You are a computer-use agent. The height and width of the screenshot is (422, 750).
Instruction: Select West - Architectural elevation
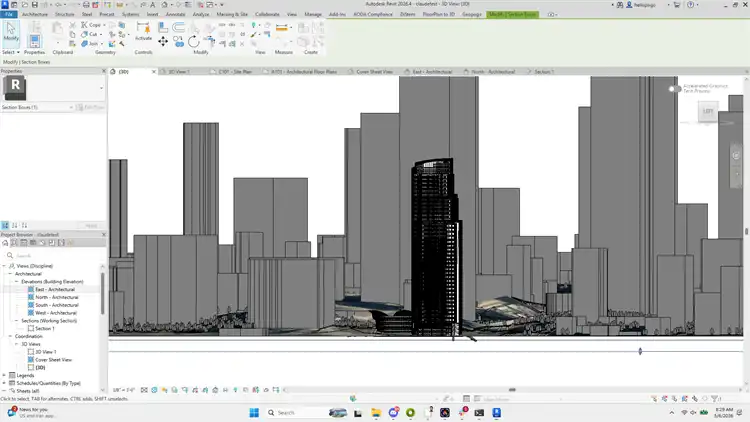tap(56, 313)
